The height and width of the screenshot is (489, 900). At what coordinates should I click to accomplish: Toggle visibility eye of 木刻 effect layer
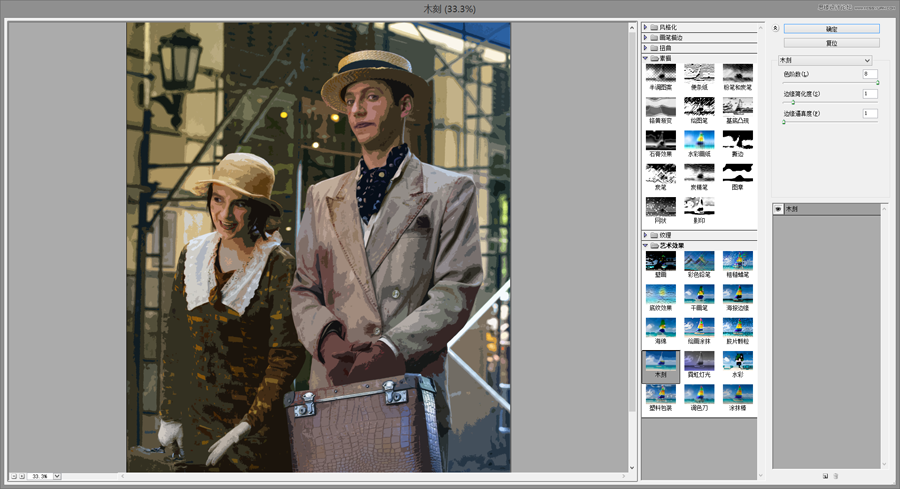click(x=778, y=209)
